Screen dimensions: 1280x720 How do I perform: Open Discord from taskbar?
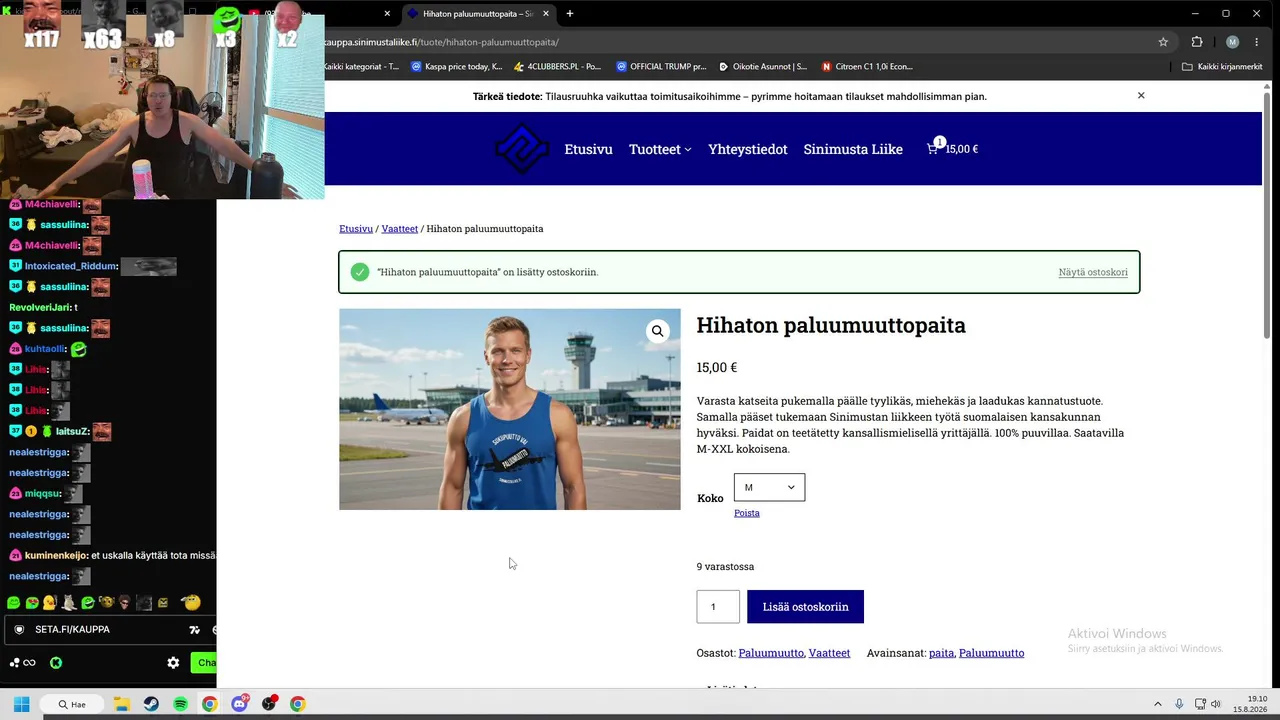click(x=239, y=704)
